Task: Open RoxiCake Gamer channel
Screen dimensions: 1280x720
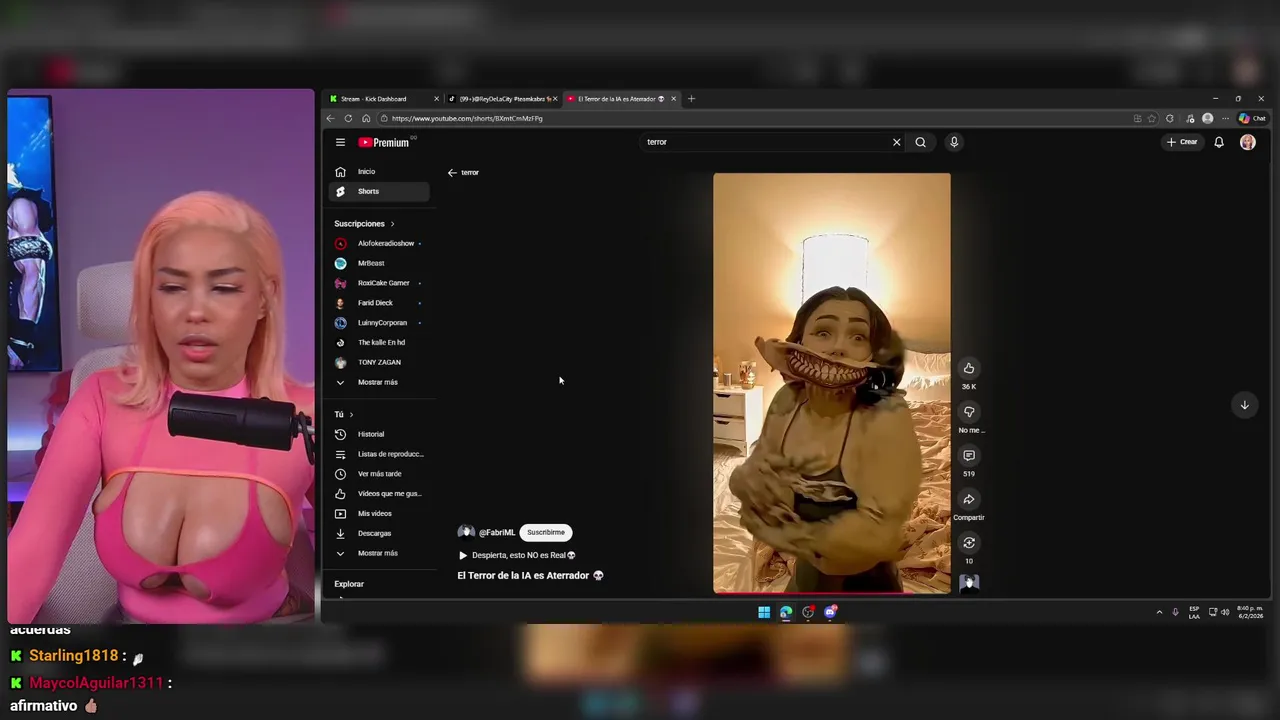Action: 380,283
